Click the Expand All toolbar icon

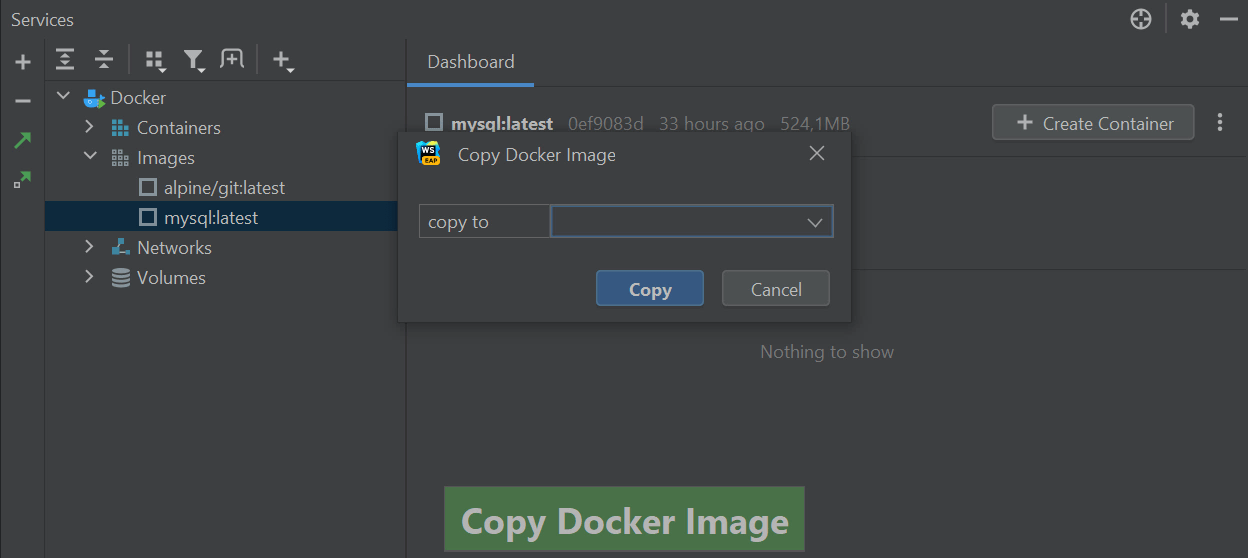[65, 60]
